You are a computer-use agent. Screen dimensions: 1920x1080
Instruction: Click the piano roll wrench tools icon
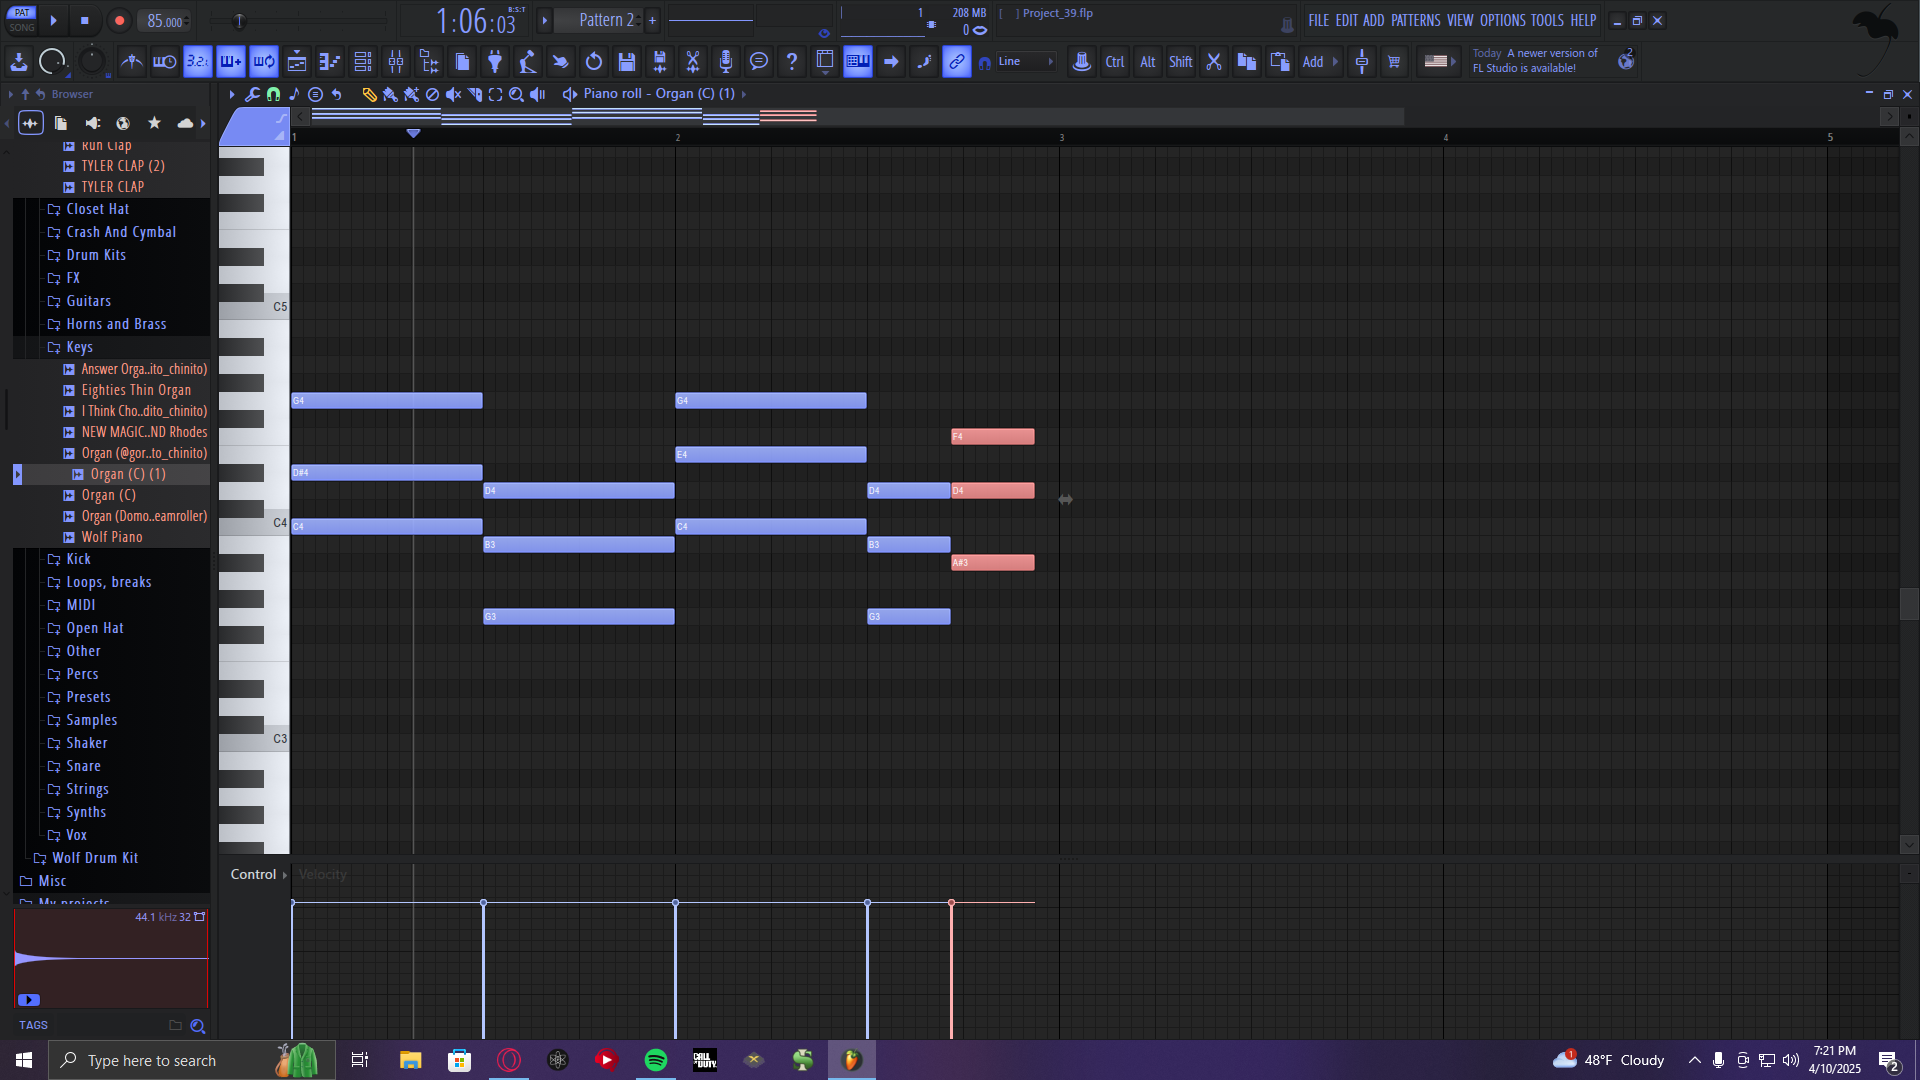[x=252, y=94]
